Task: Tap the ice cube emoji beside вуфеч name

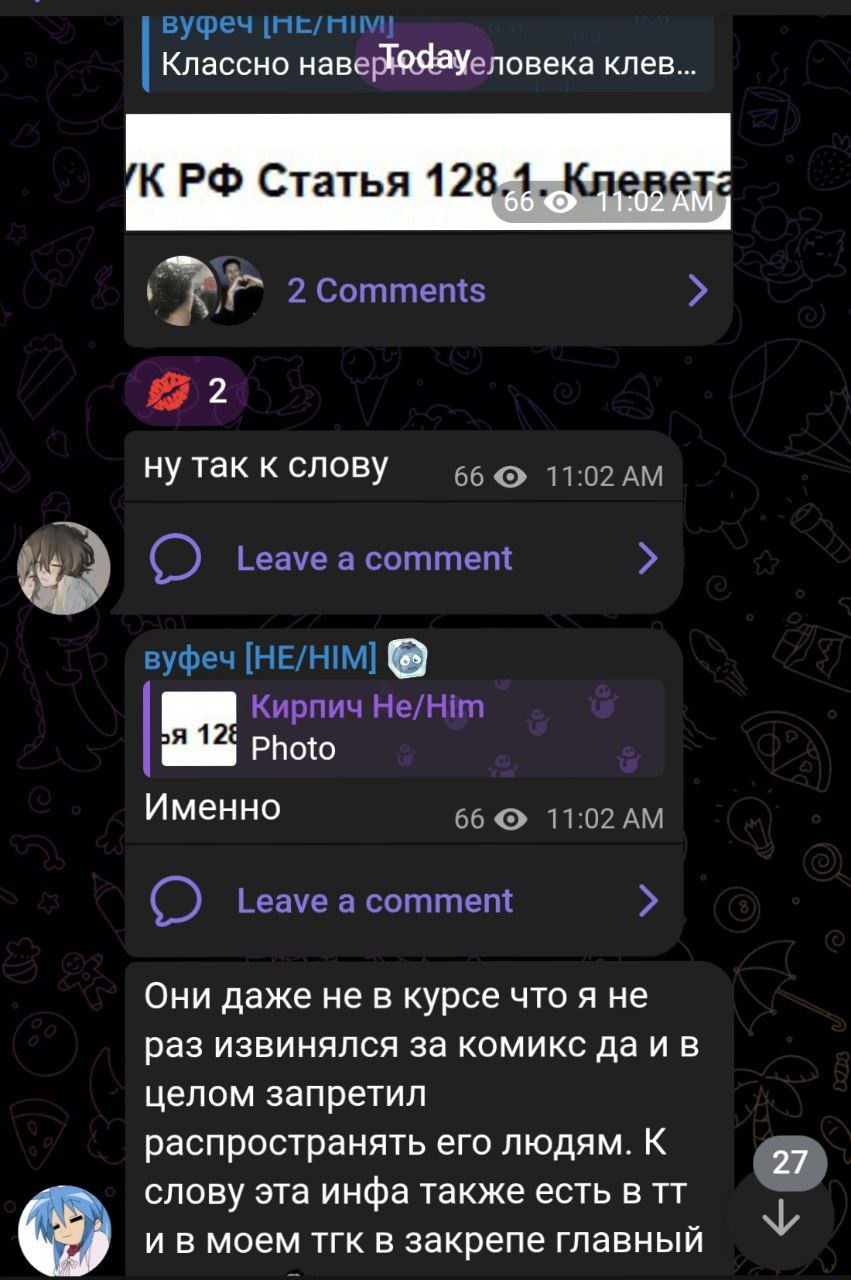Action: tap(408, 657)
